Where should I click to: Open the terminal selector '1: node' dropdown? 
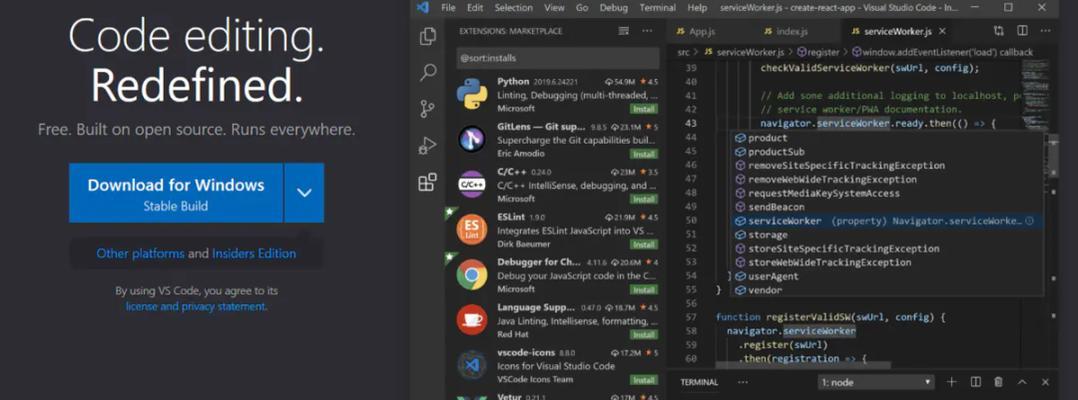tap(877, 382)
